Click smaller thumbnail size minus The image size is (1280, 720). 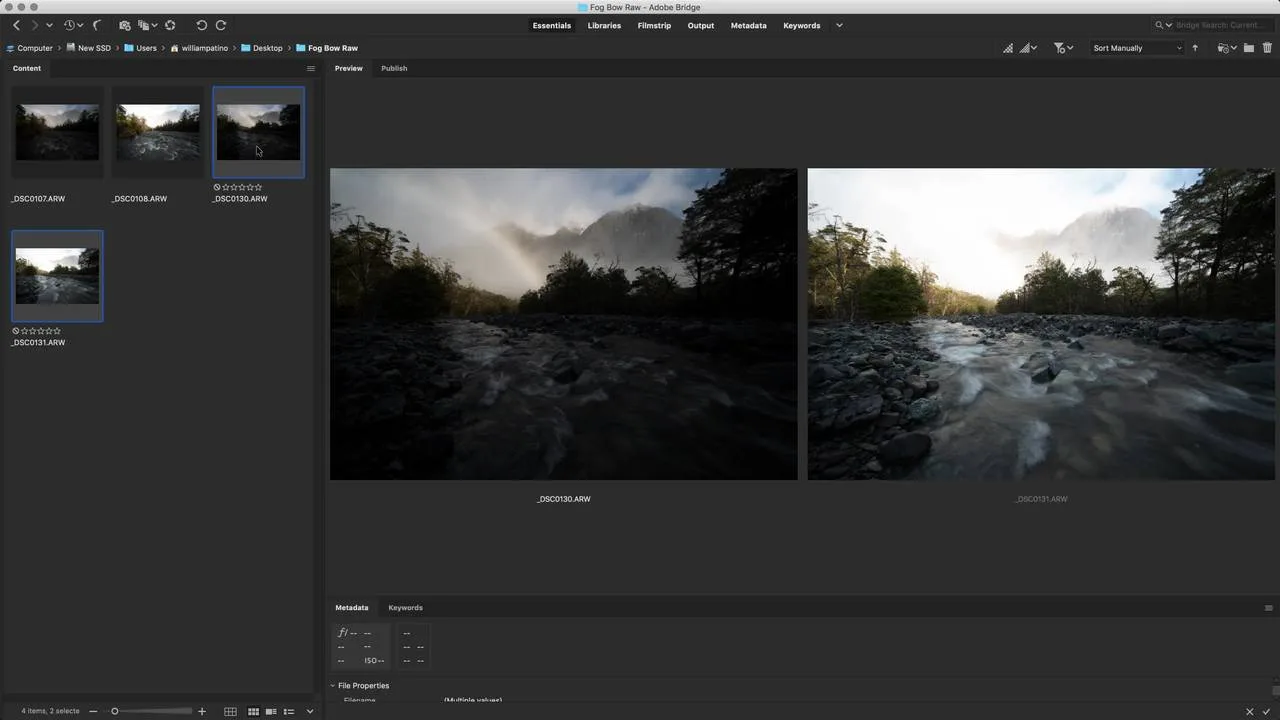click(93, 711)
